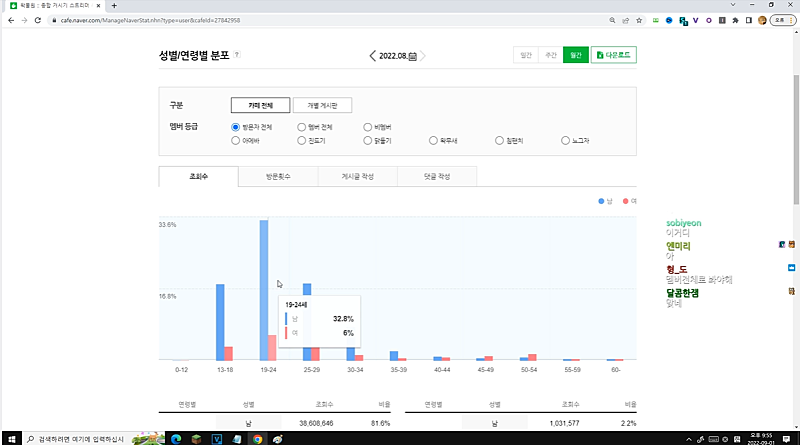The width and height of the screenshot is (800, 445).
Task: Choose the 비멤버 radio option
Action: pyautogui.click(x=367, y=127)
